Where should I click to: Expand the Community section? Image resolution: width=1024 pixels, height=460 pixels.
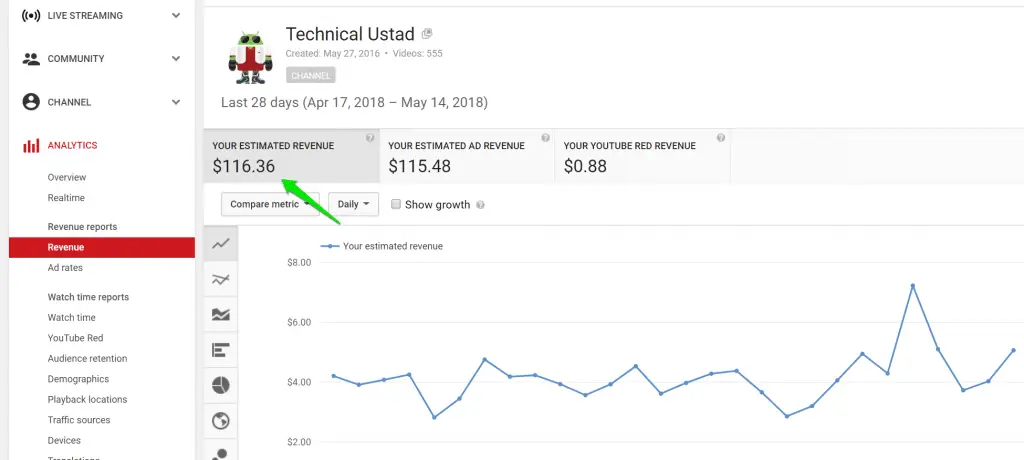pyautogui.click(x=176, y=59)
